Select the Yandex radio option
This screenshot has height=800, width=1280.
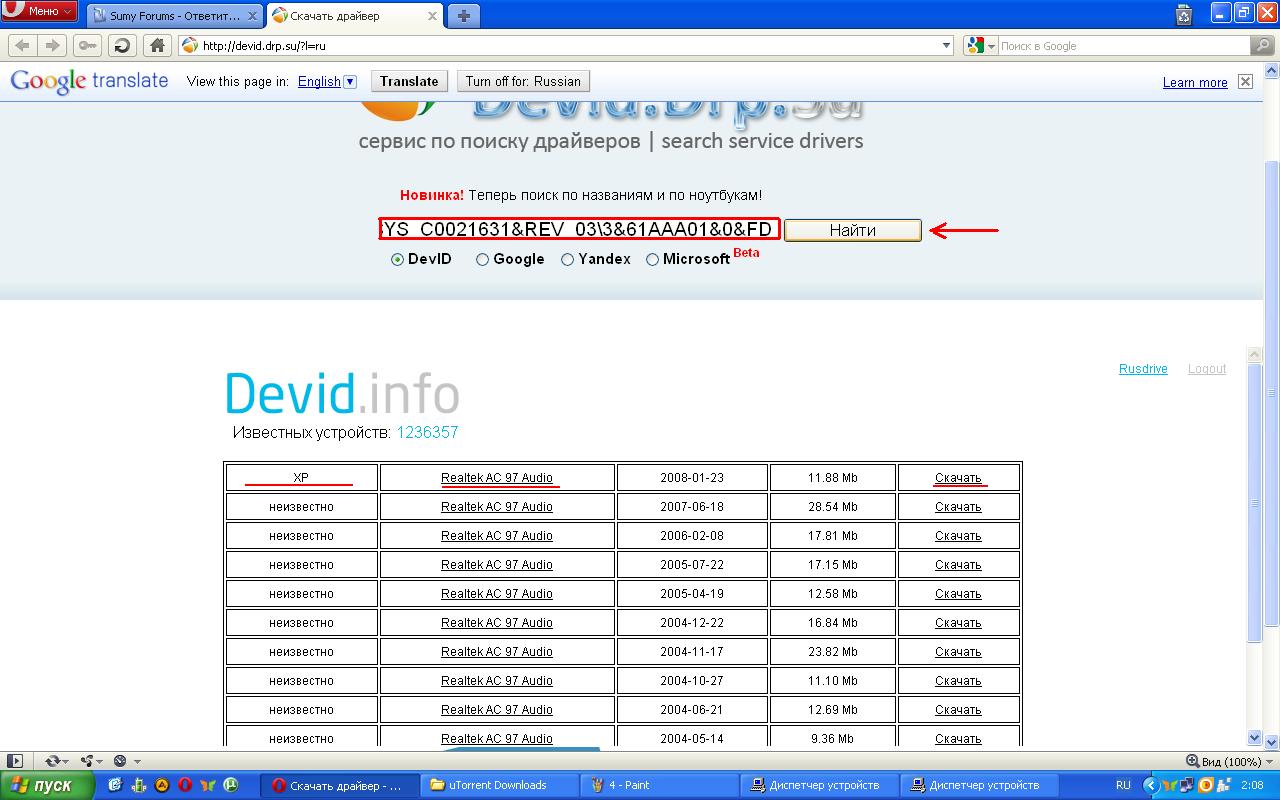pyautogui.click(x=568, y=259)
